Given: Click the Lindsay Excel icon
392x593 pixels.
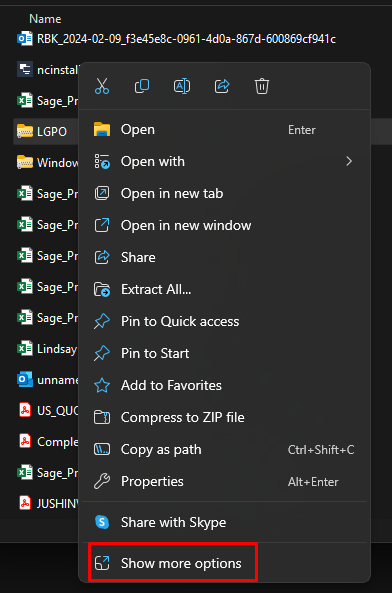Looking at the screenshot, I should (x=25, y=348).
